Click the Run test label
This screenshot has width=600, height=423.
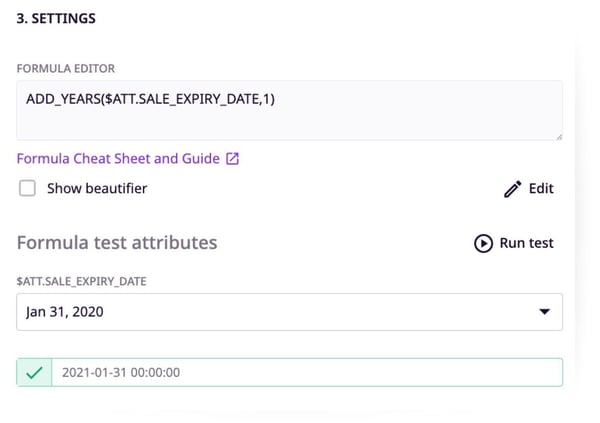coord(527,243)
